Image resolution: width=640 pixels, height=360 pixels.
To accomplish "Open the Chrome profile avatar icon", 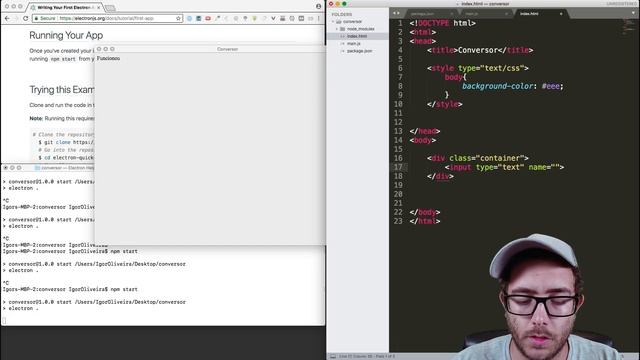I will pos(318,7).
